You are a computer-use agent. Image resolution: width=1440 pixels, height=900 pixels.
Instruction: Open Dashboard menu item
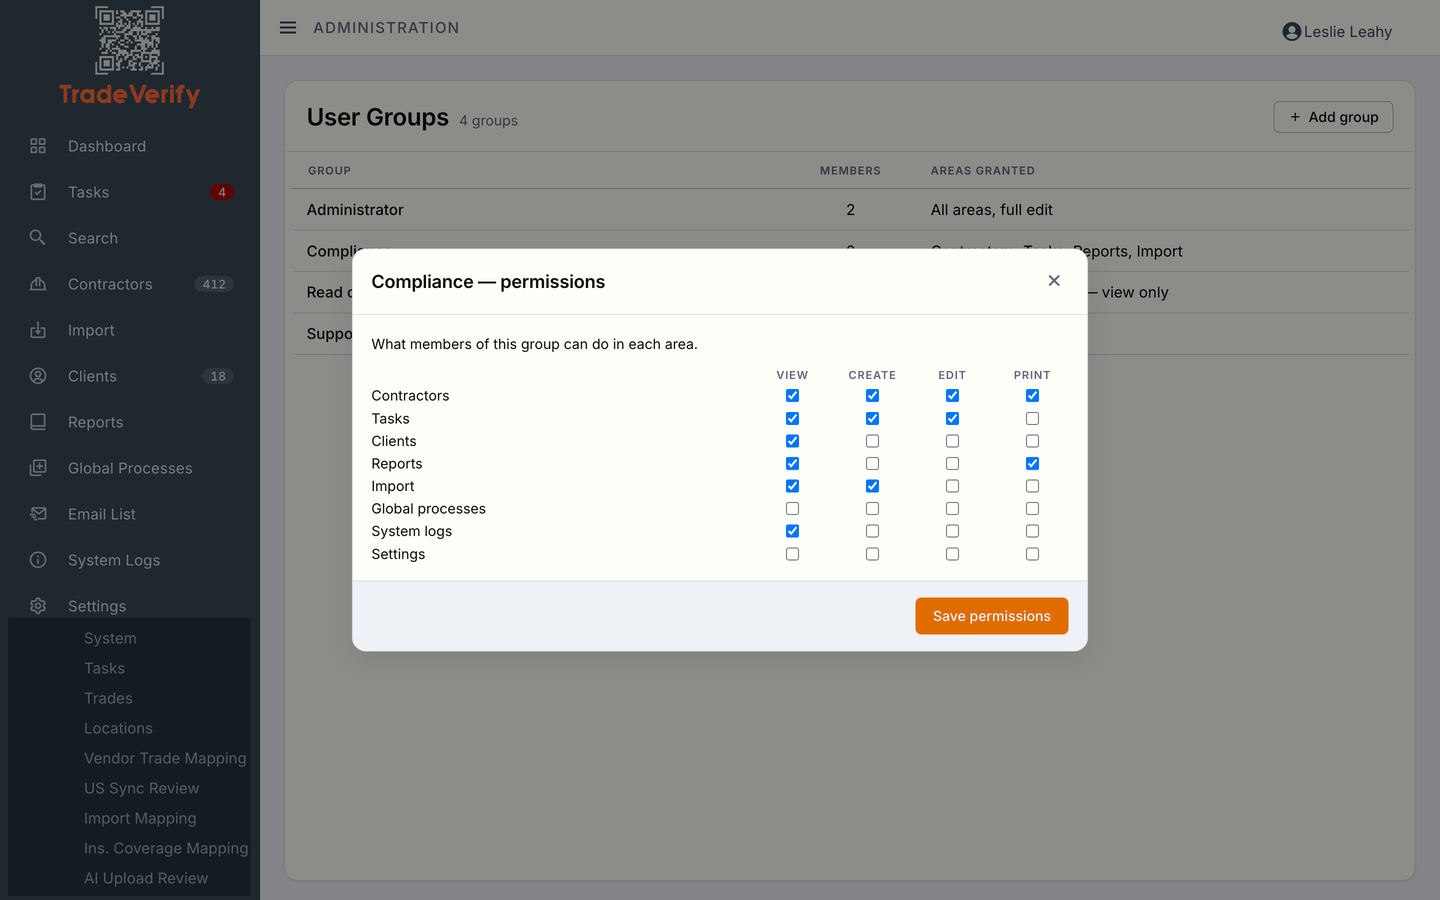coord(130,146)
